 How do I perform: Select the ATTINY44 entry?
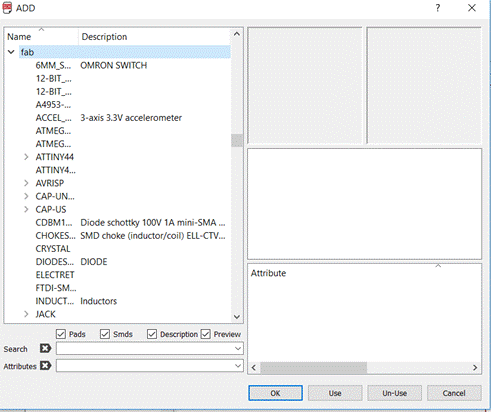tap(55, 157)
